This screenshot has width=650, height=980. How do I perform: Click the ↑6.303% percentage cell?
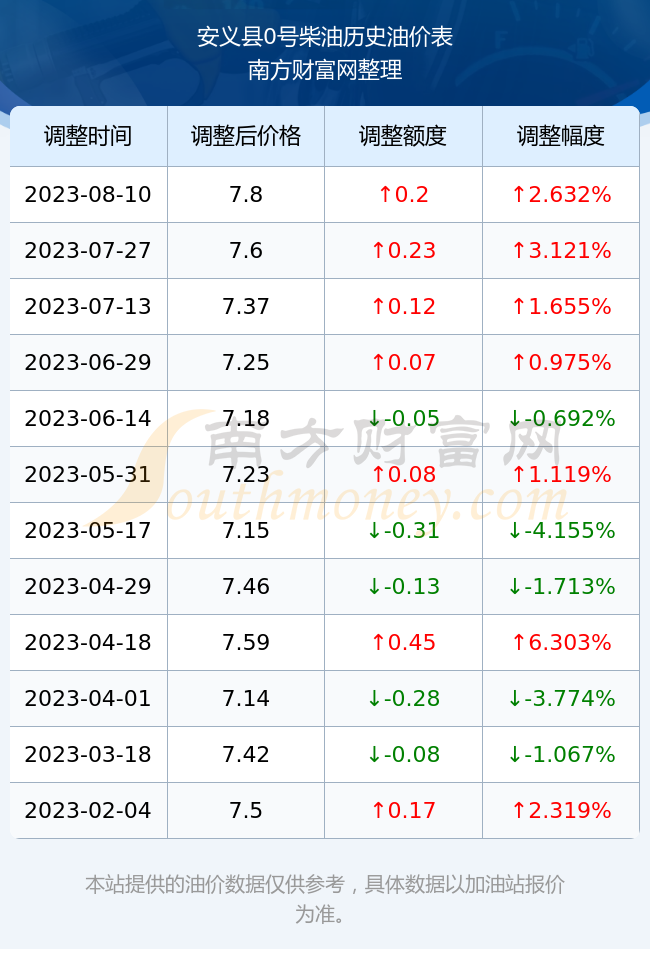(x=561, y=642)
